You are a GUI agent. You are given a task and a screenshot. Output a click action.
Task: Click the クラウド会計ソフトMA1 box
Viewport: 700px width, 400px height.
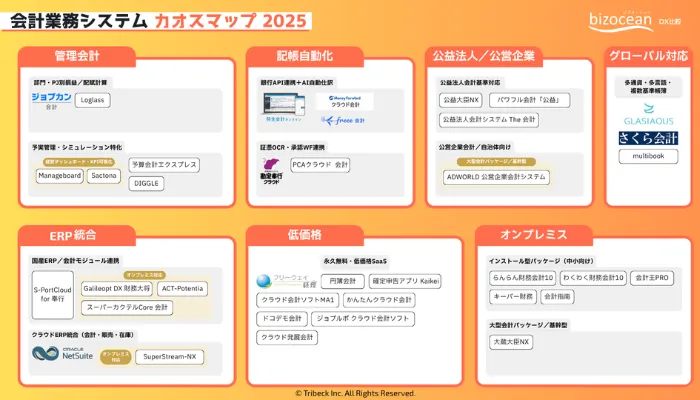coord(297,300)
